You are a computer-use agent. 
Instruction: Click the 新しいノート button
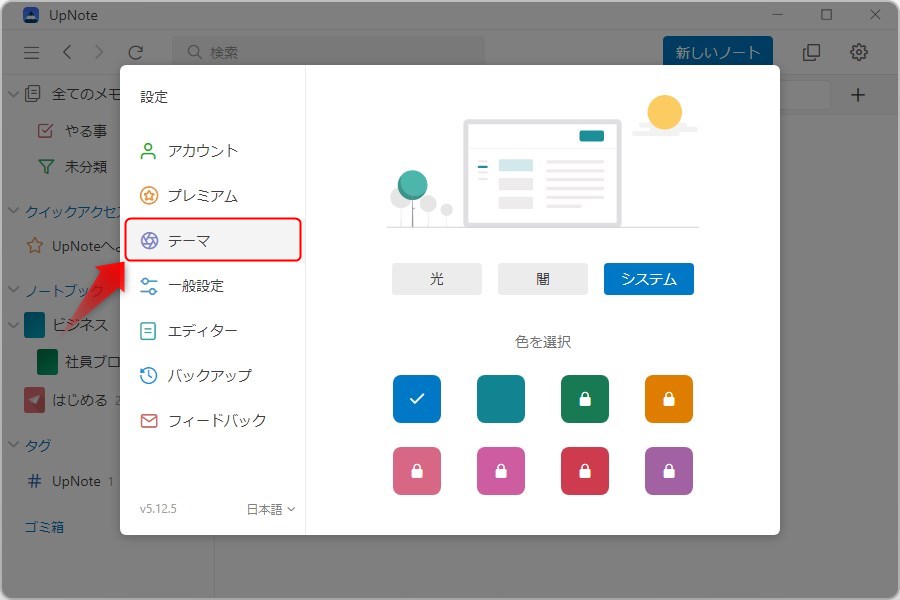click(717, 52)
